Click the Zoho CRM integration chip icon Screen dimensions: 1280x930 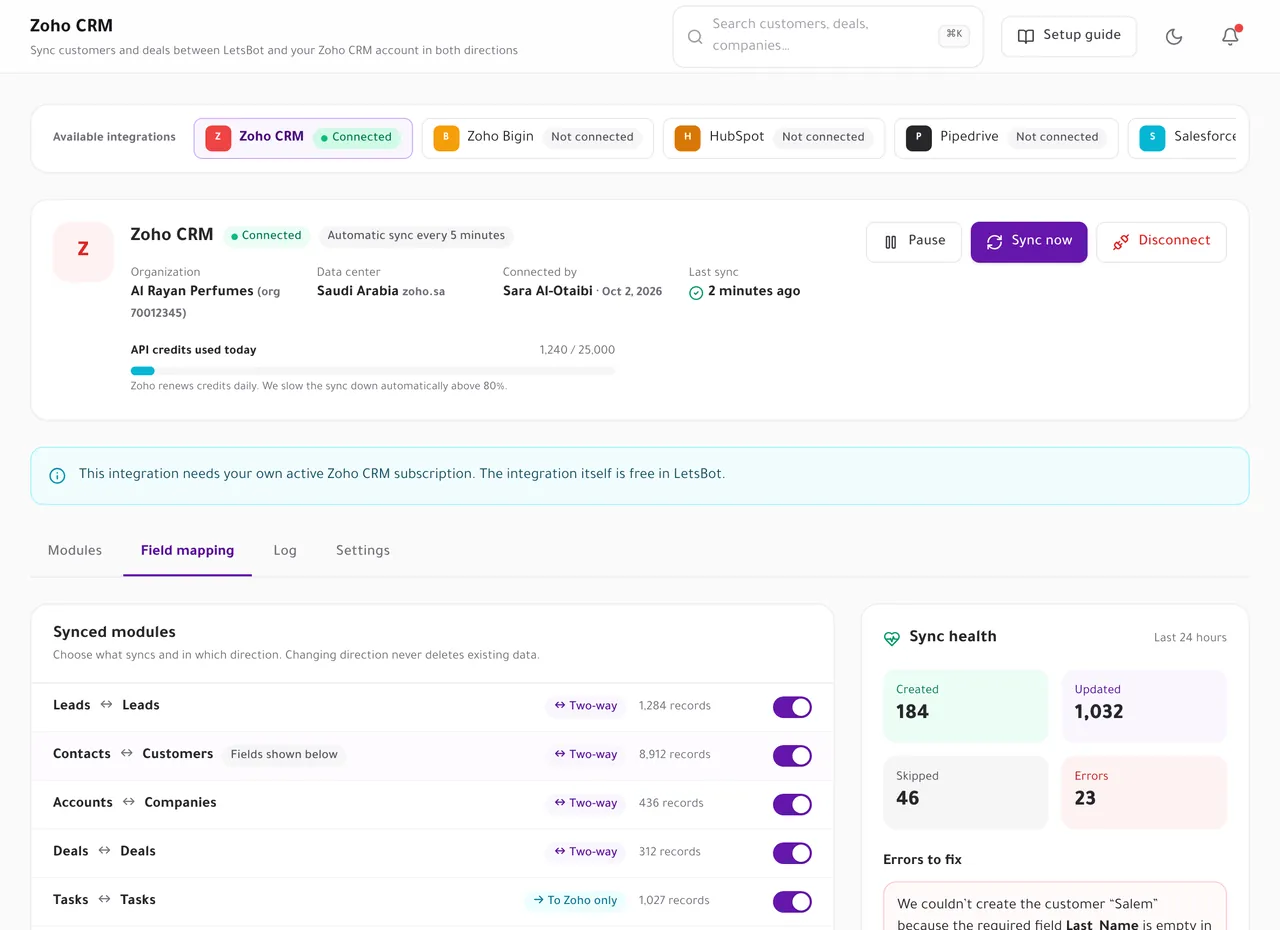[218, 138]
